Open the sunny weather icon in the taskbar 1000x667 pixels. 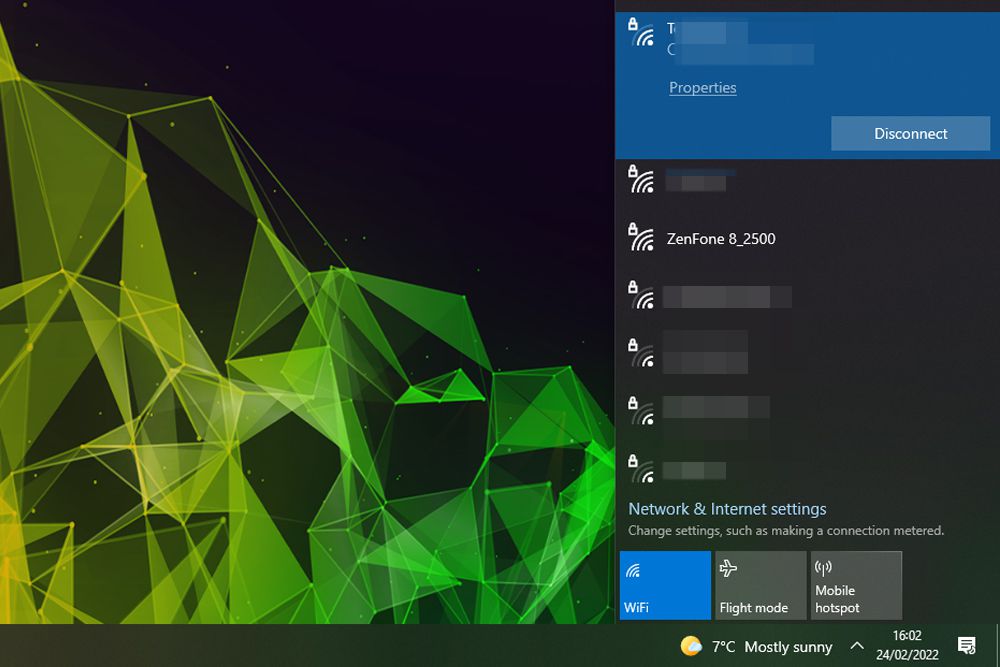691,646
